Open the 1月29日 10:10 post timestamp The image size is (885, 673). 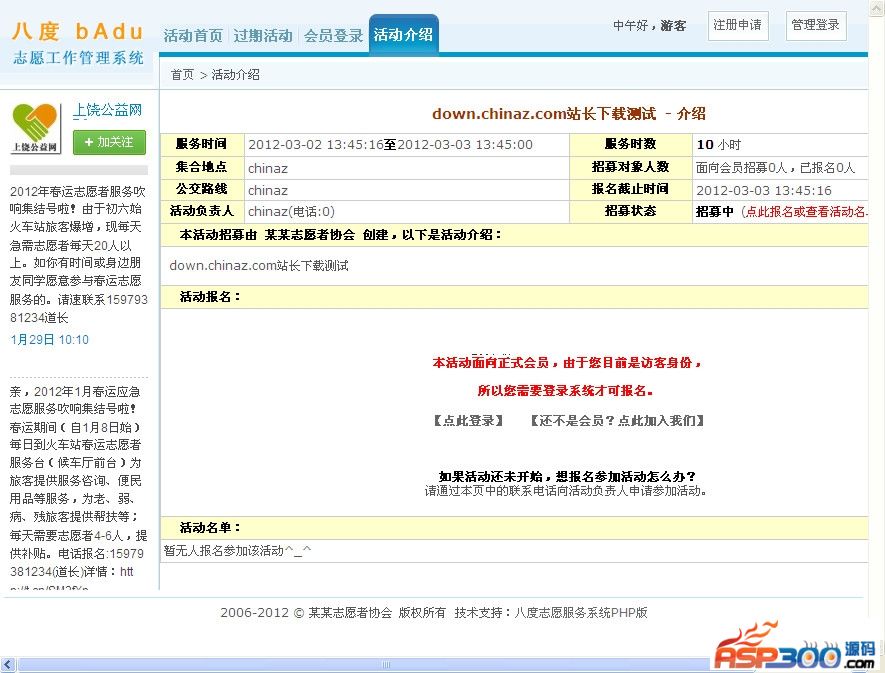pos(49,340)
